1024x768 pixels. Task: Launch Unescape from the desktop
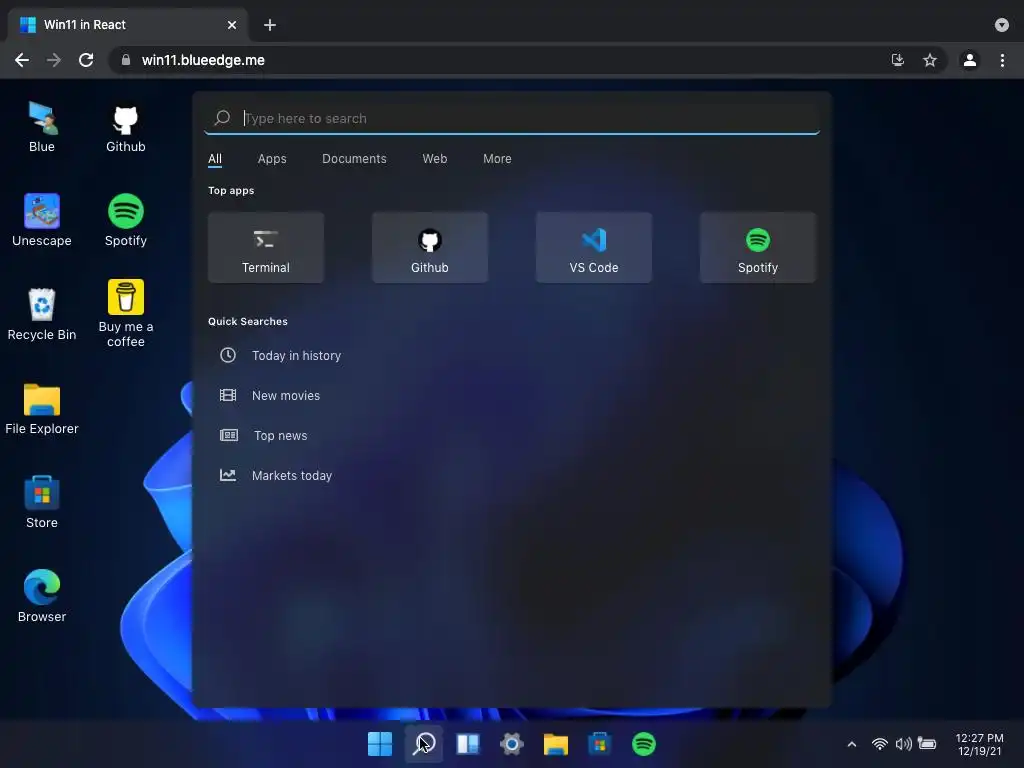(42, 221)
